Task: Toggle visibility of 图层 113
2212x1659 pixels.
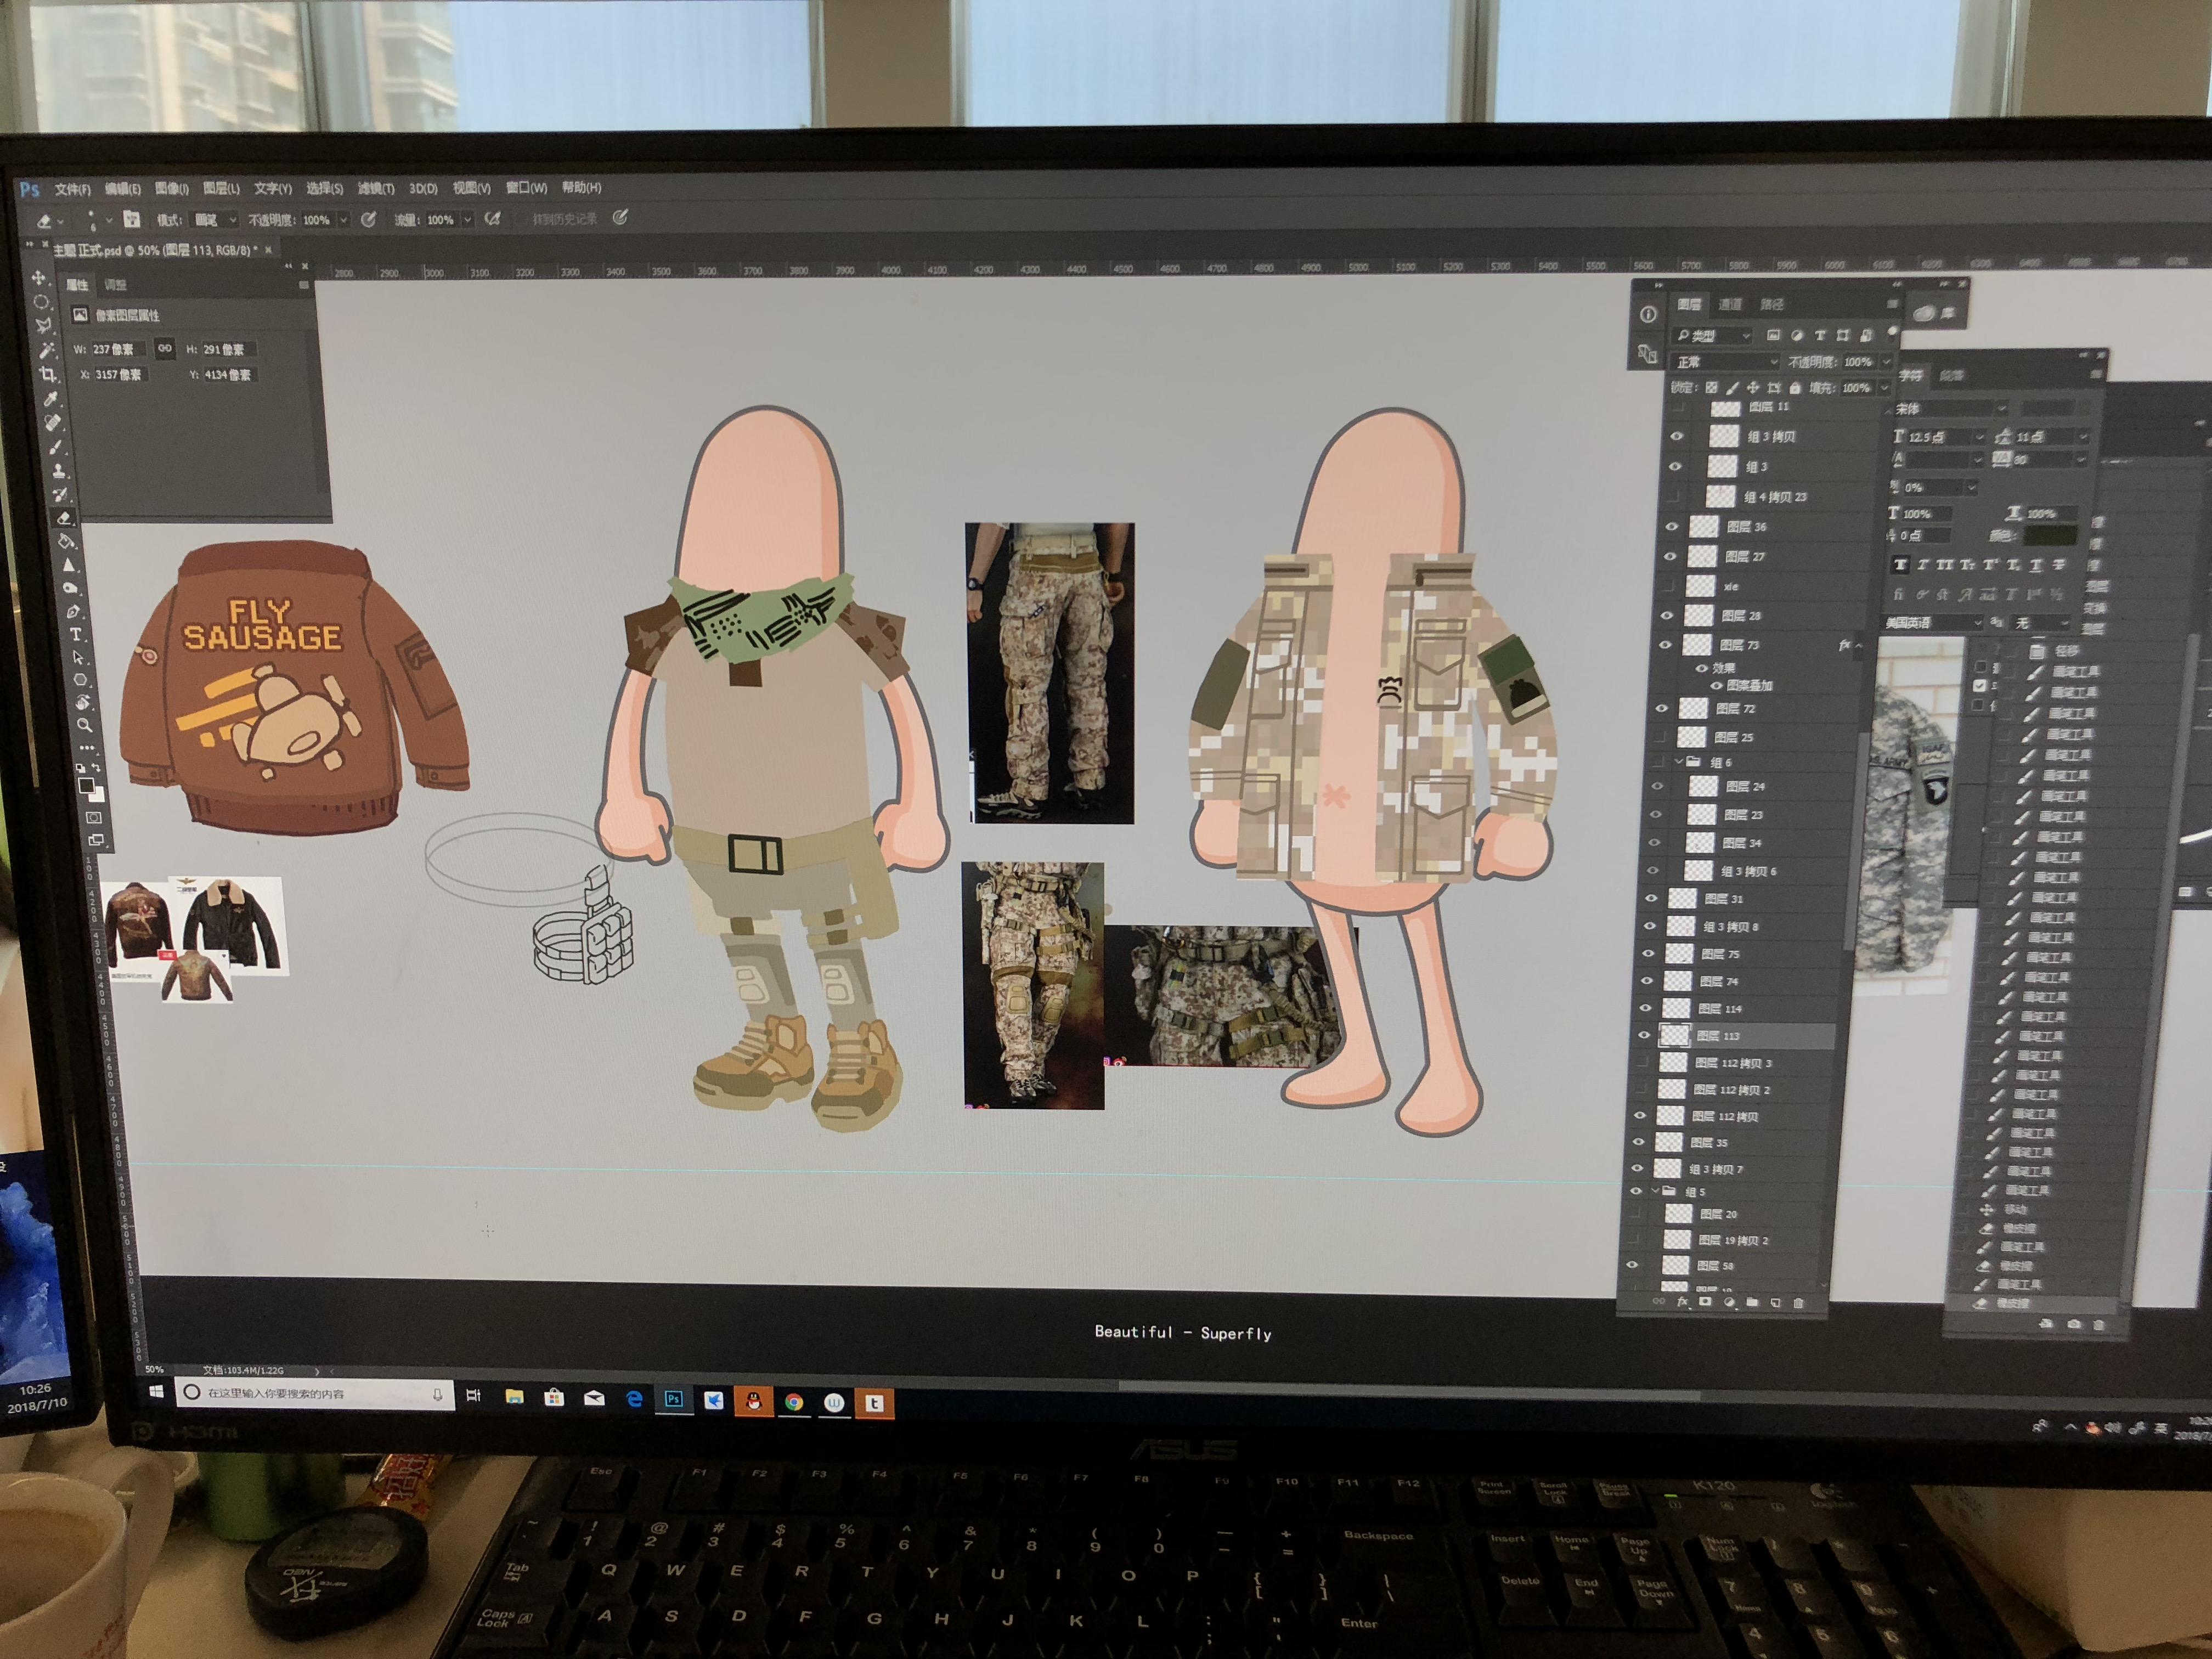Action: 1644,1035
